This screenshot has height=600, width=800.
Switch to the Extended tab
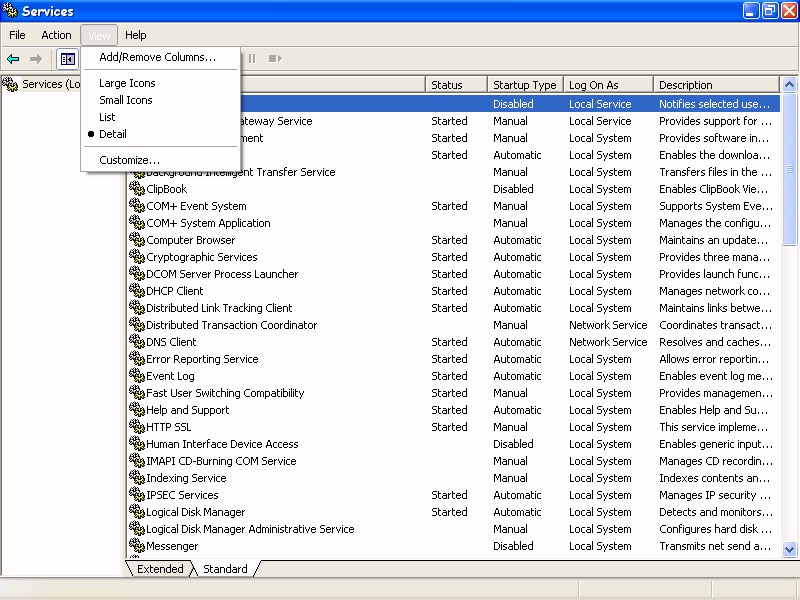(160, 569)
